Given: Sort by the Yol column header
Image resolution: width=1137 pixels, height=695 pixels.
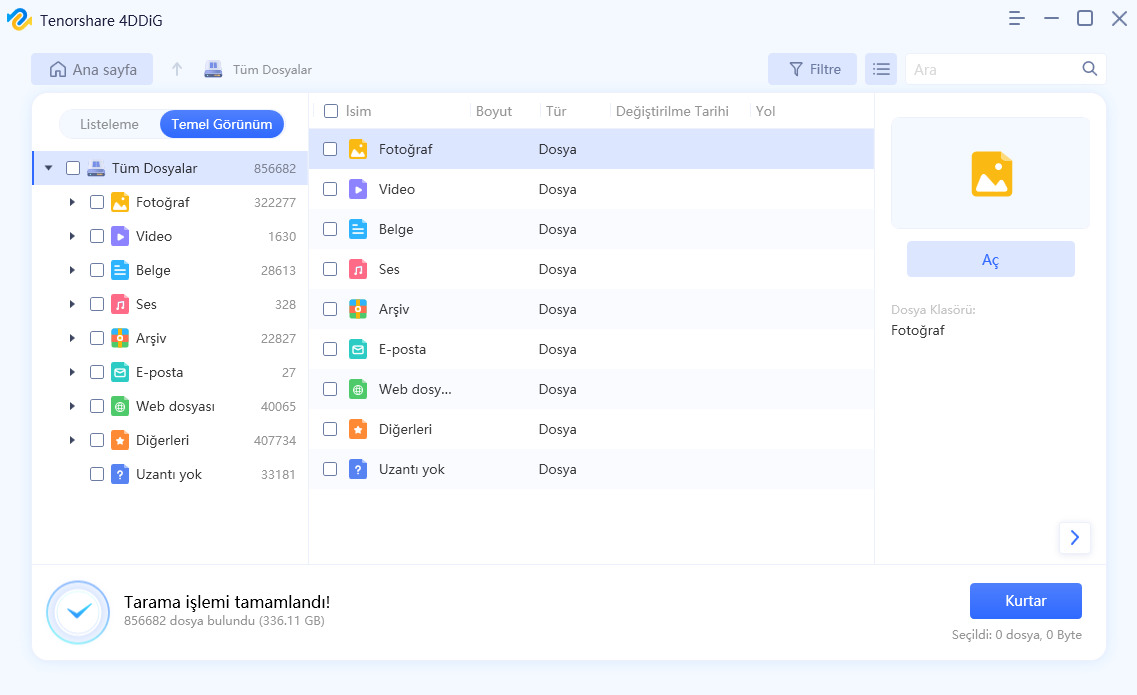Looking at the screenshot, I should [x=765, y=111].
